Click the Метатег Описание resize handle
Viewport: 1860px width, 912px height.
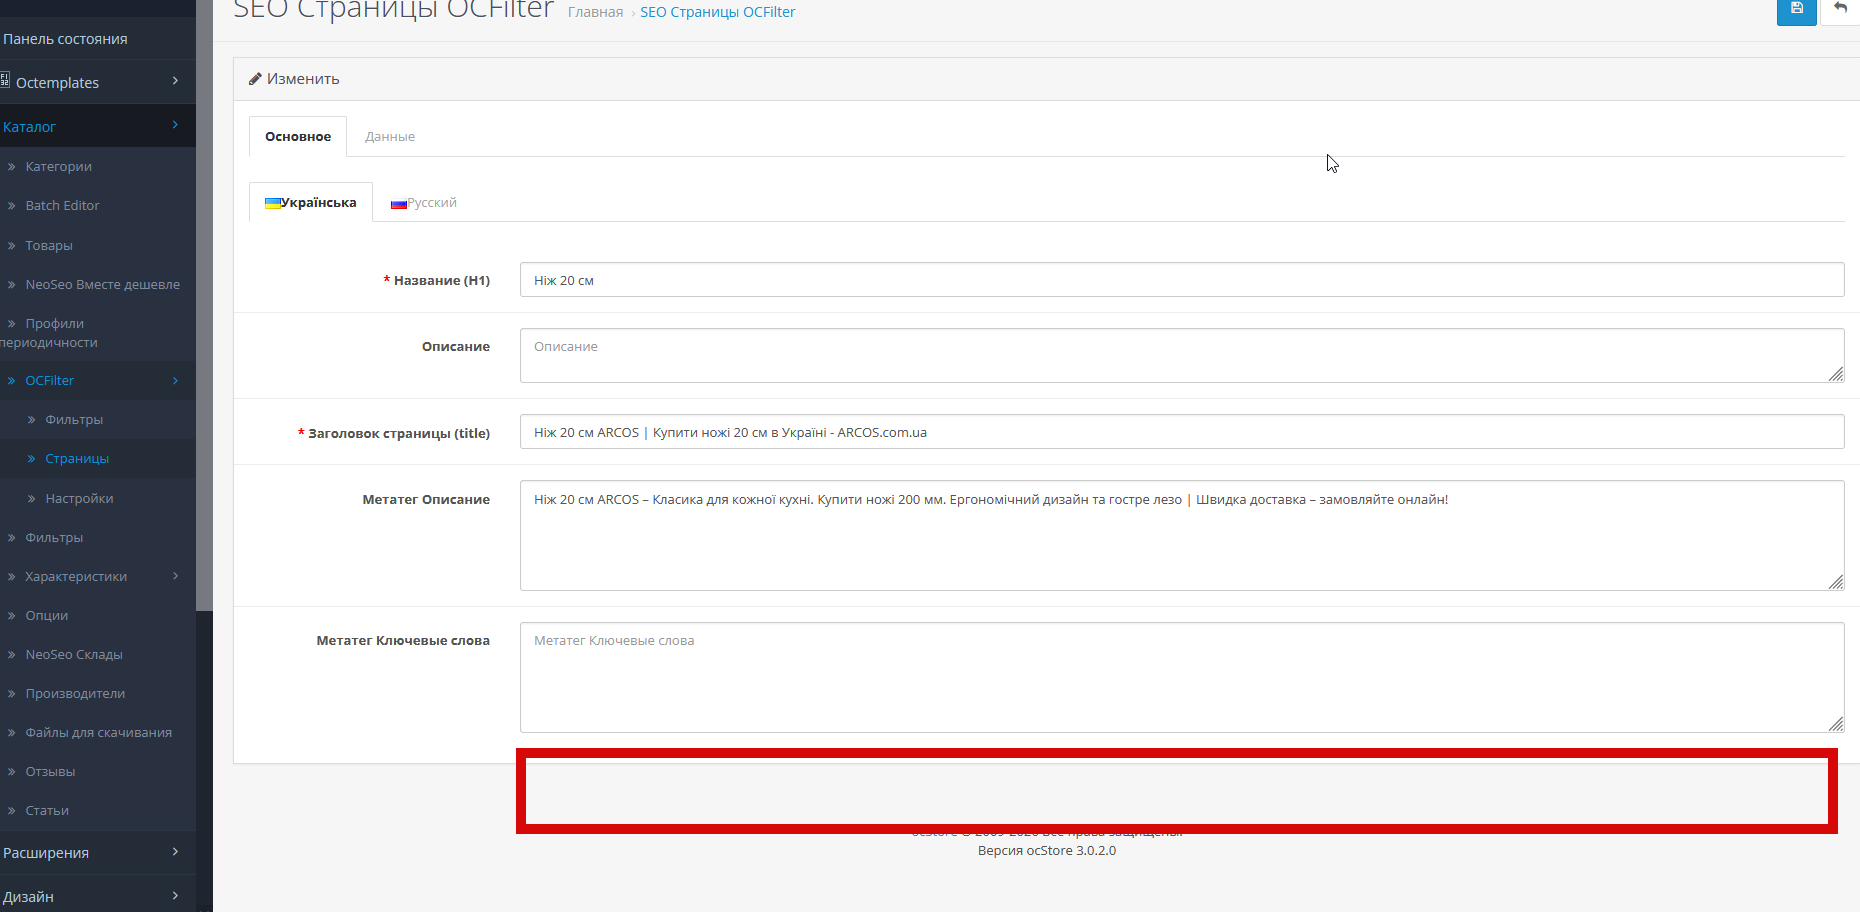(x=1836, y=582)
